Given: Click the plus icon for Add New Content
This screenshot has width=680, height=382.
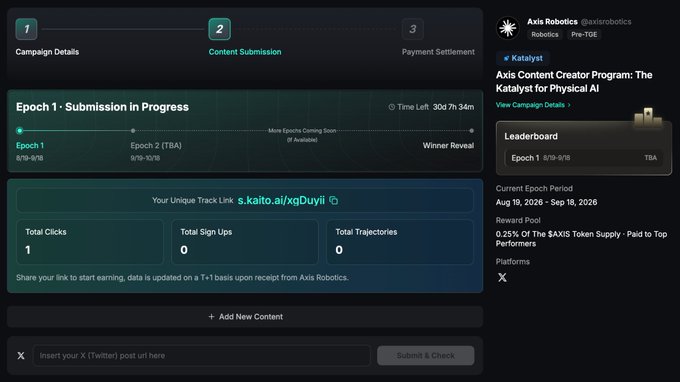Looking at the screenshot, I should [211, 317].
